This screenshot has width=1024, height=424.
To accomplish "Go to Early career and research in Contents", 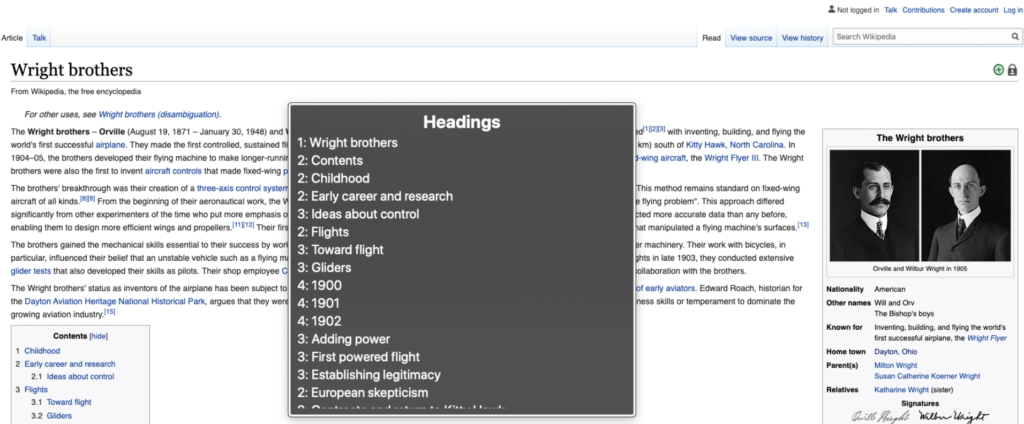I will click(70, 364).
